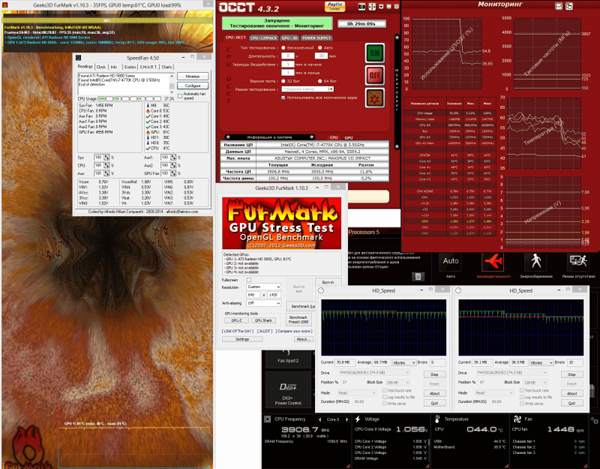Click the gear icon beside AI Suite Fan panel
The width and height of the screenshot is (600, 469).
click(594, 421)
